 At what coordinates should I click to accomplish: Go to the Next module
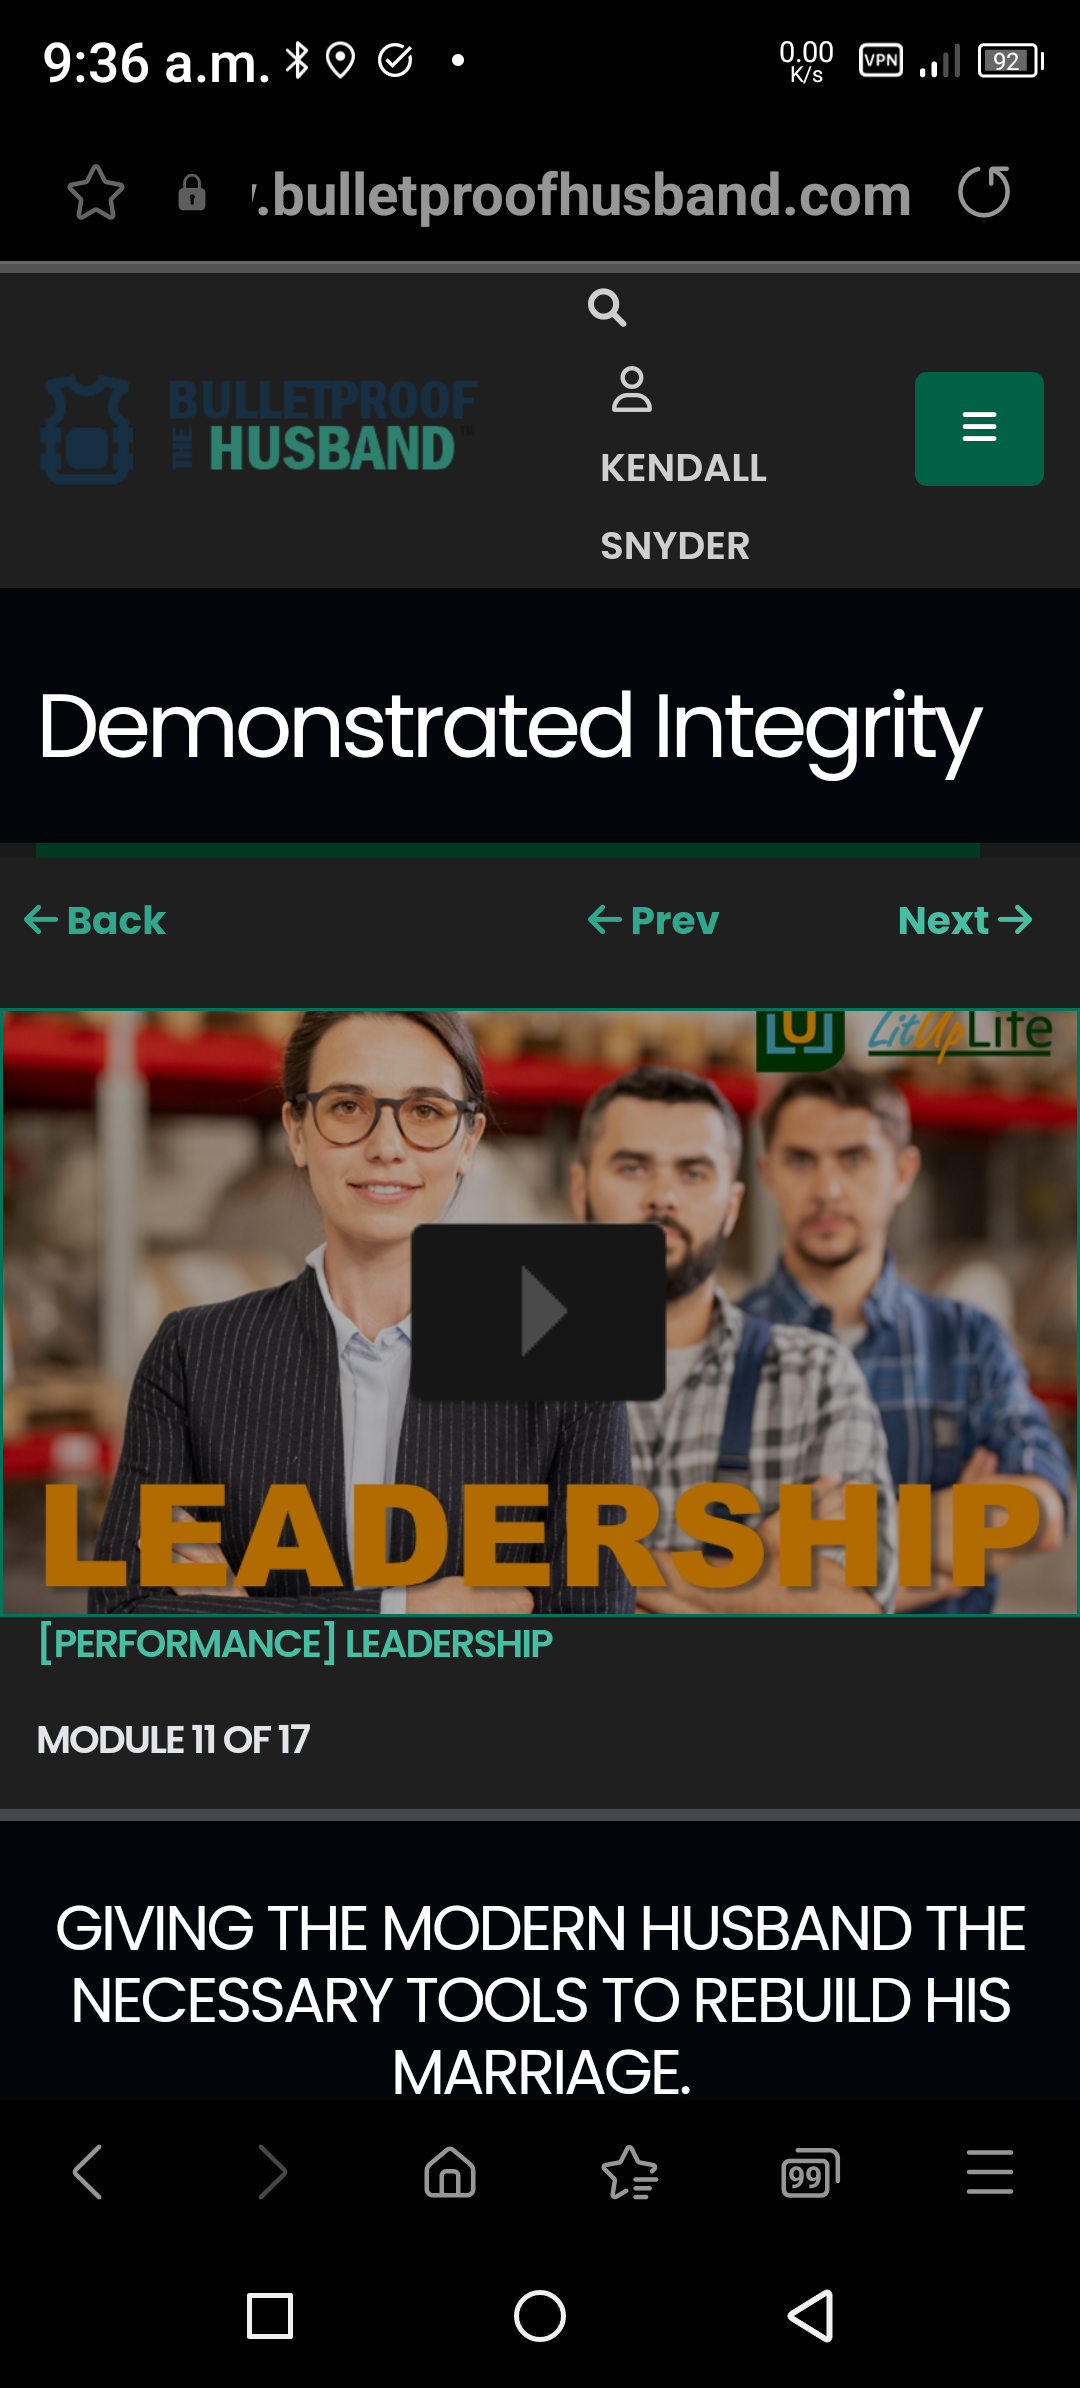(965, 920)
